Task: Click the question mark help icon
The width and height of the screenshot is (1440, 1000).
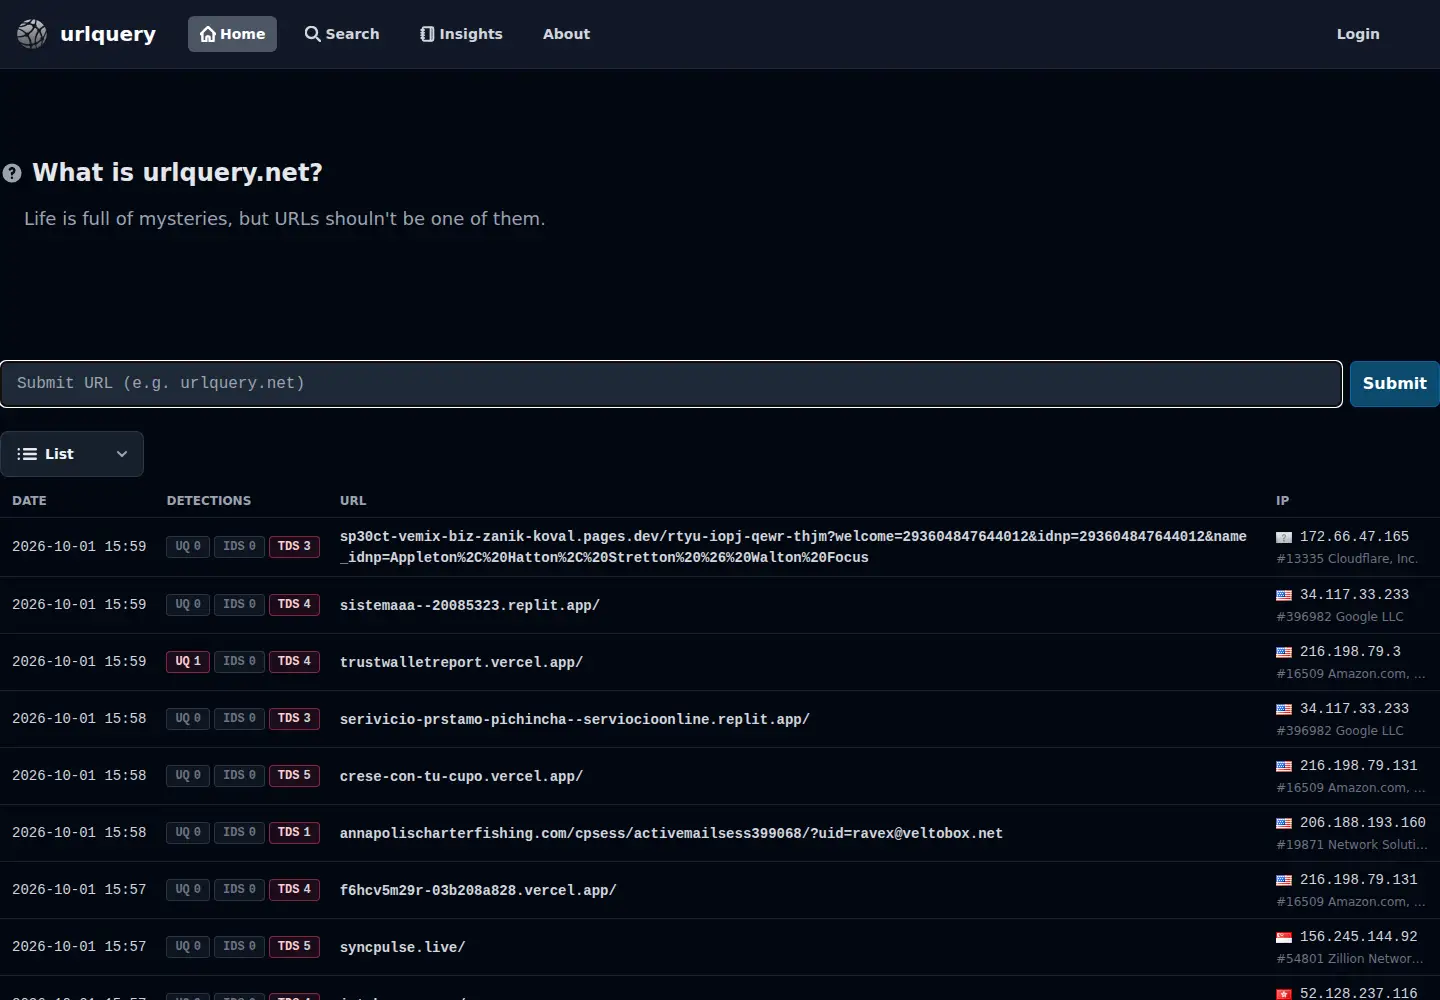Action: (x=12, y=173)
